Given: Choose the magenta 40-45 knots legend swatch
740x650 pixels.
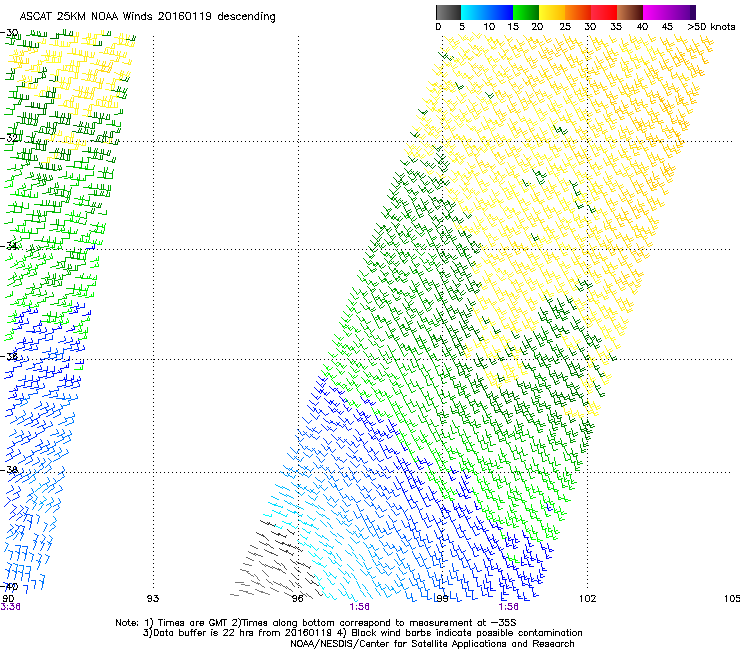Looking at the screenshot, I should coord(656,12).
